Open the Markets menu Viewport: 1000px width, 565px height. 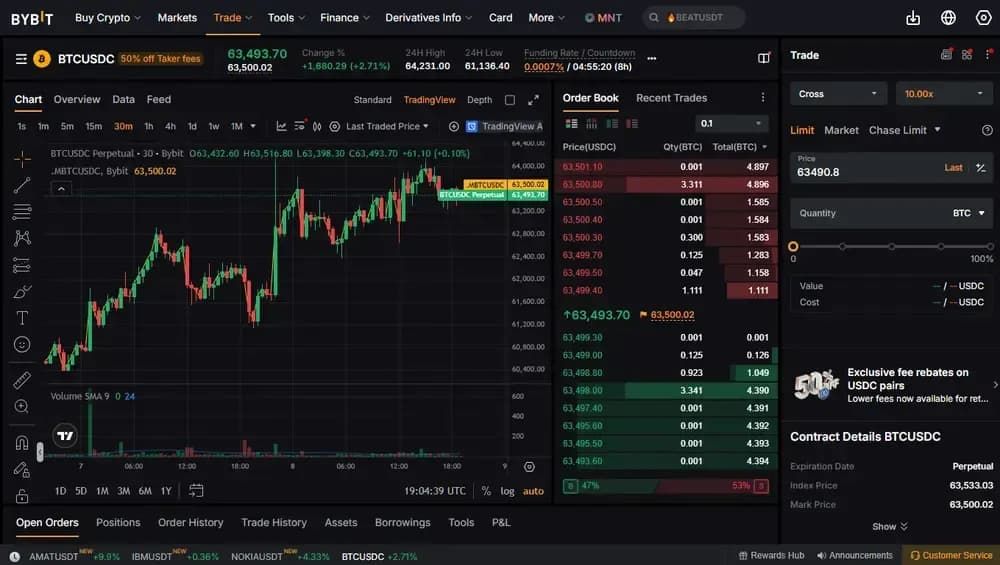177,18
